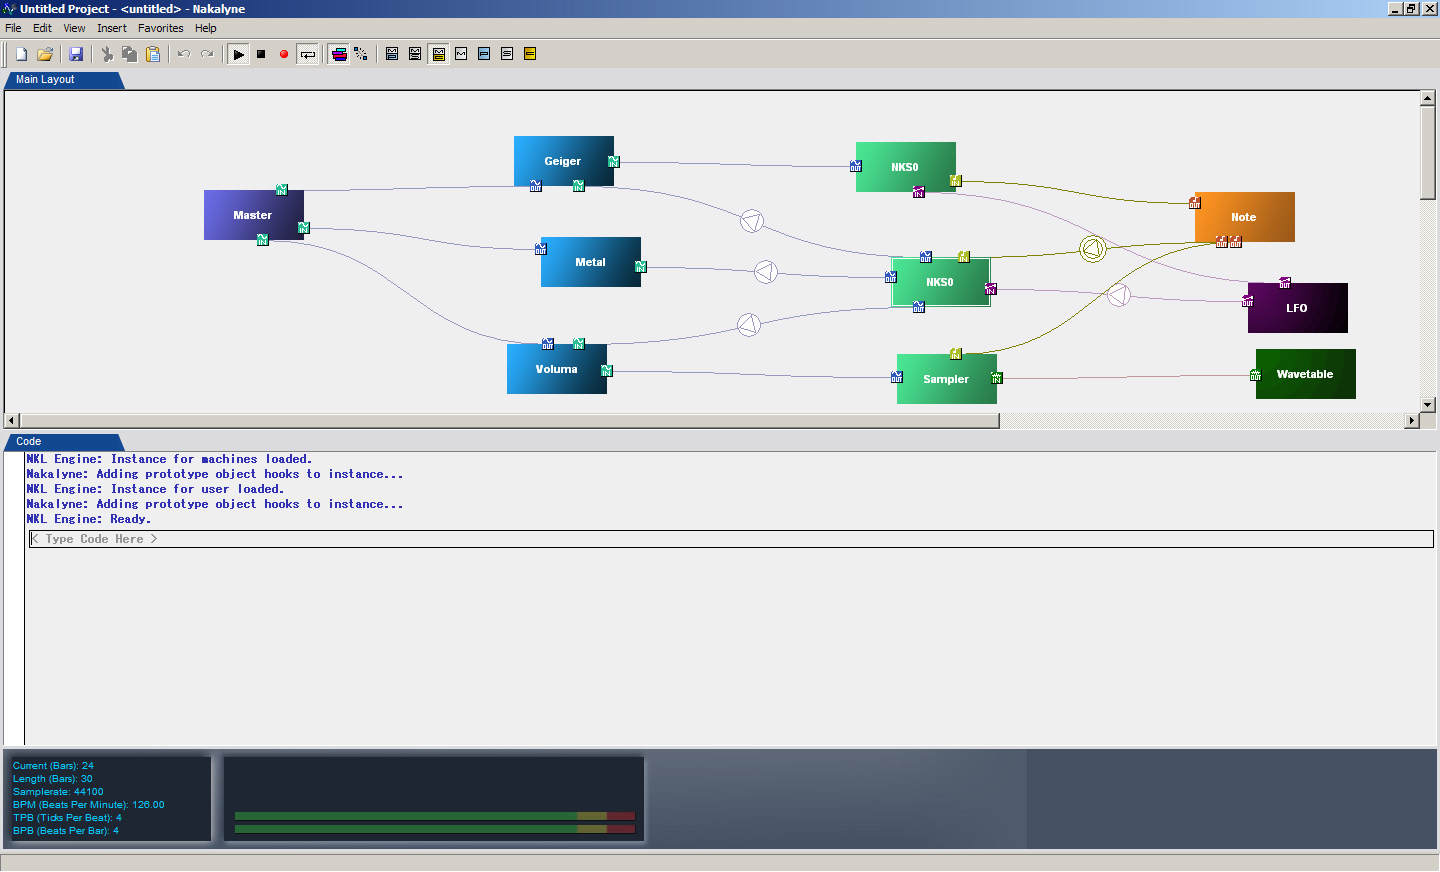
Task: Open the Insert menu
Action: 112,28
